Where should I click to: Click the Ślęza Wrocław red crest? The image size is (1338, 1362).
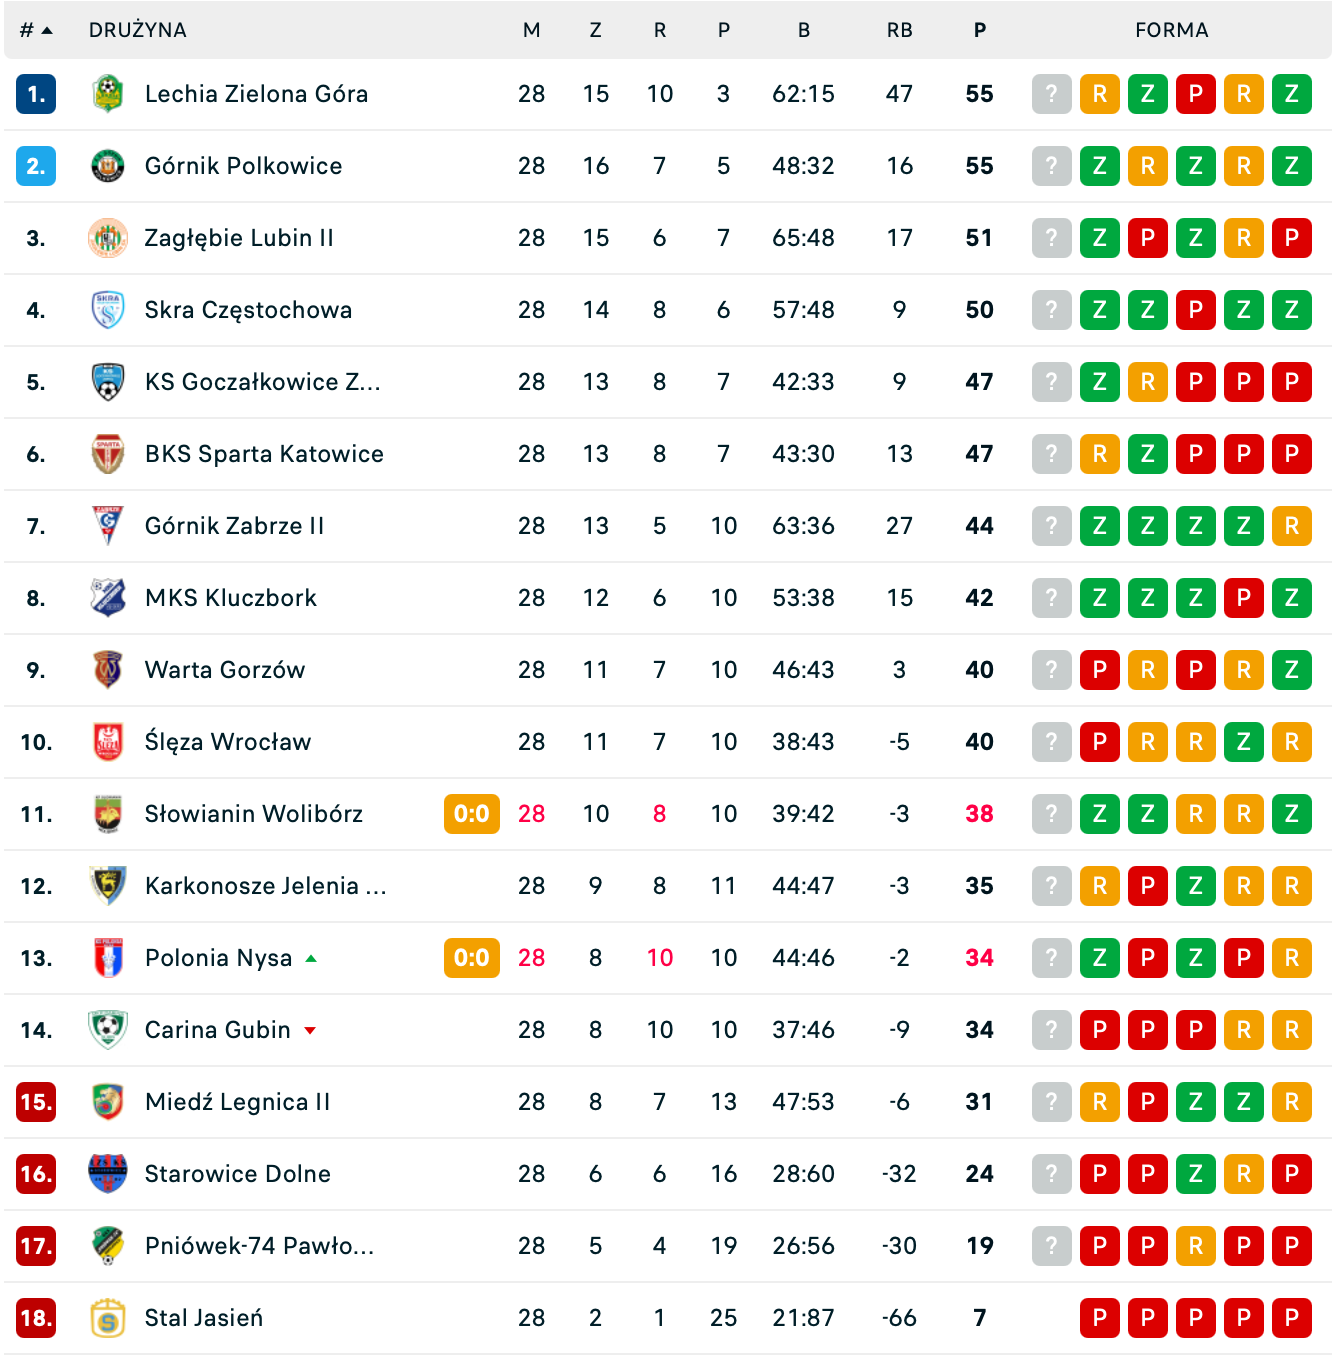108,742
